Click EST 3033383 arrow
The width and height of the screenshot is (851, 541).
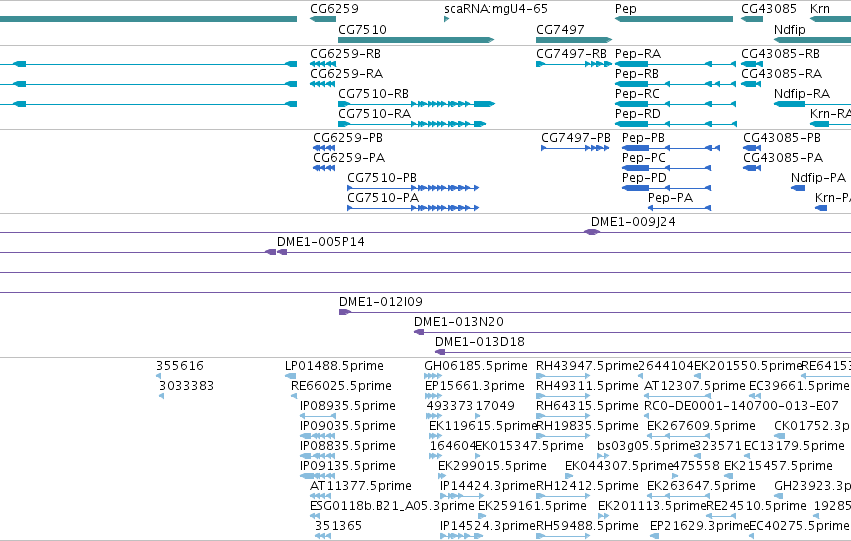[161, 396]
